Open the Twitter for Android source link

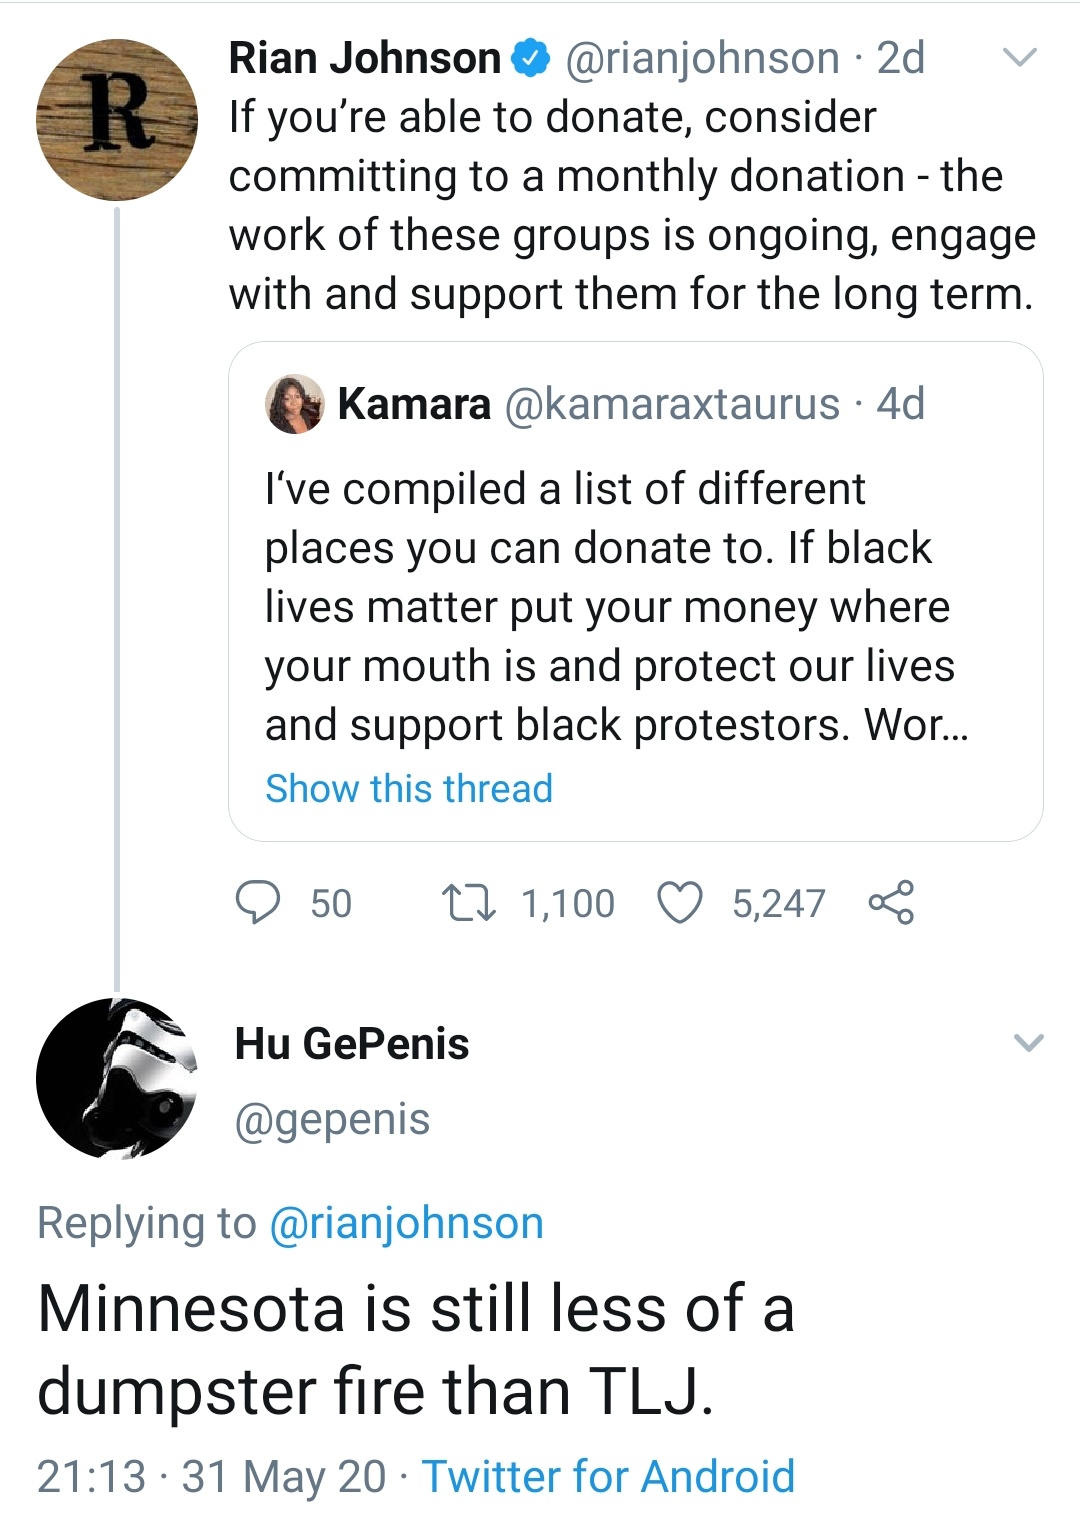click(608, 1476)
